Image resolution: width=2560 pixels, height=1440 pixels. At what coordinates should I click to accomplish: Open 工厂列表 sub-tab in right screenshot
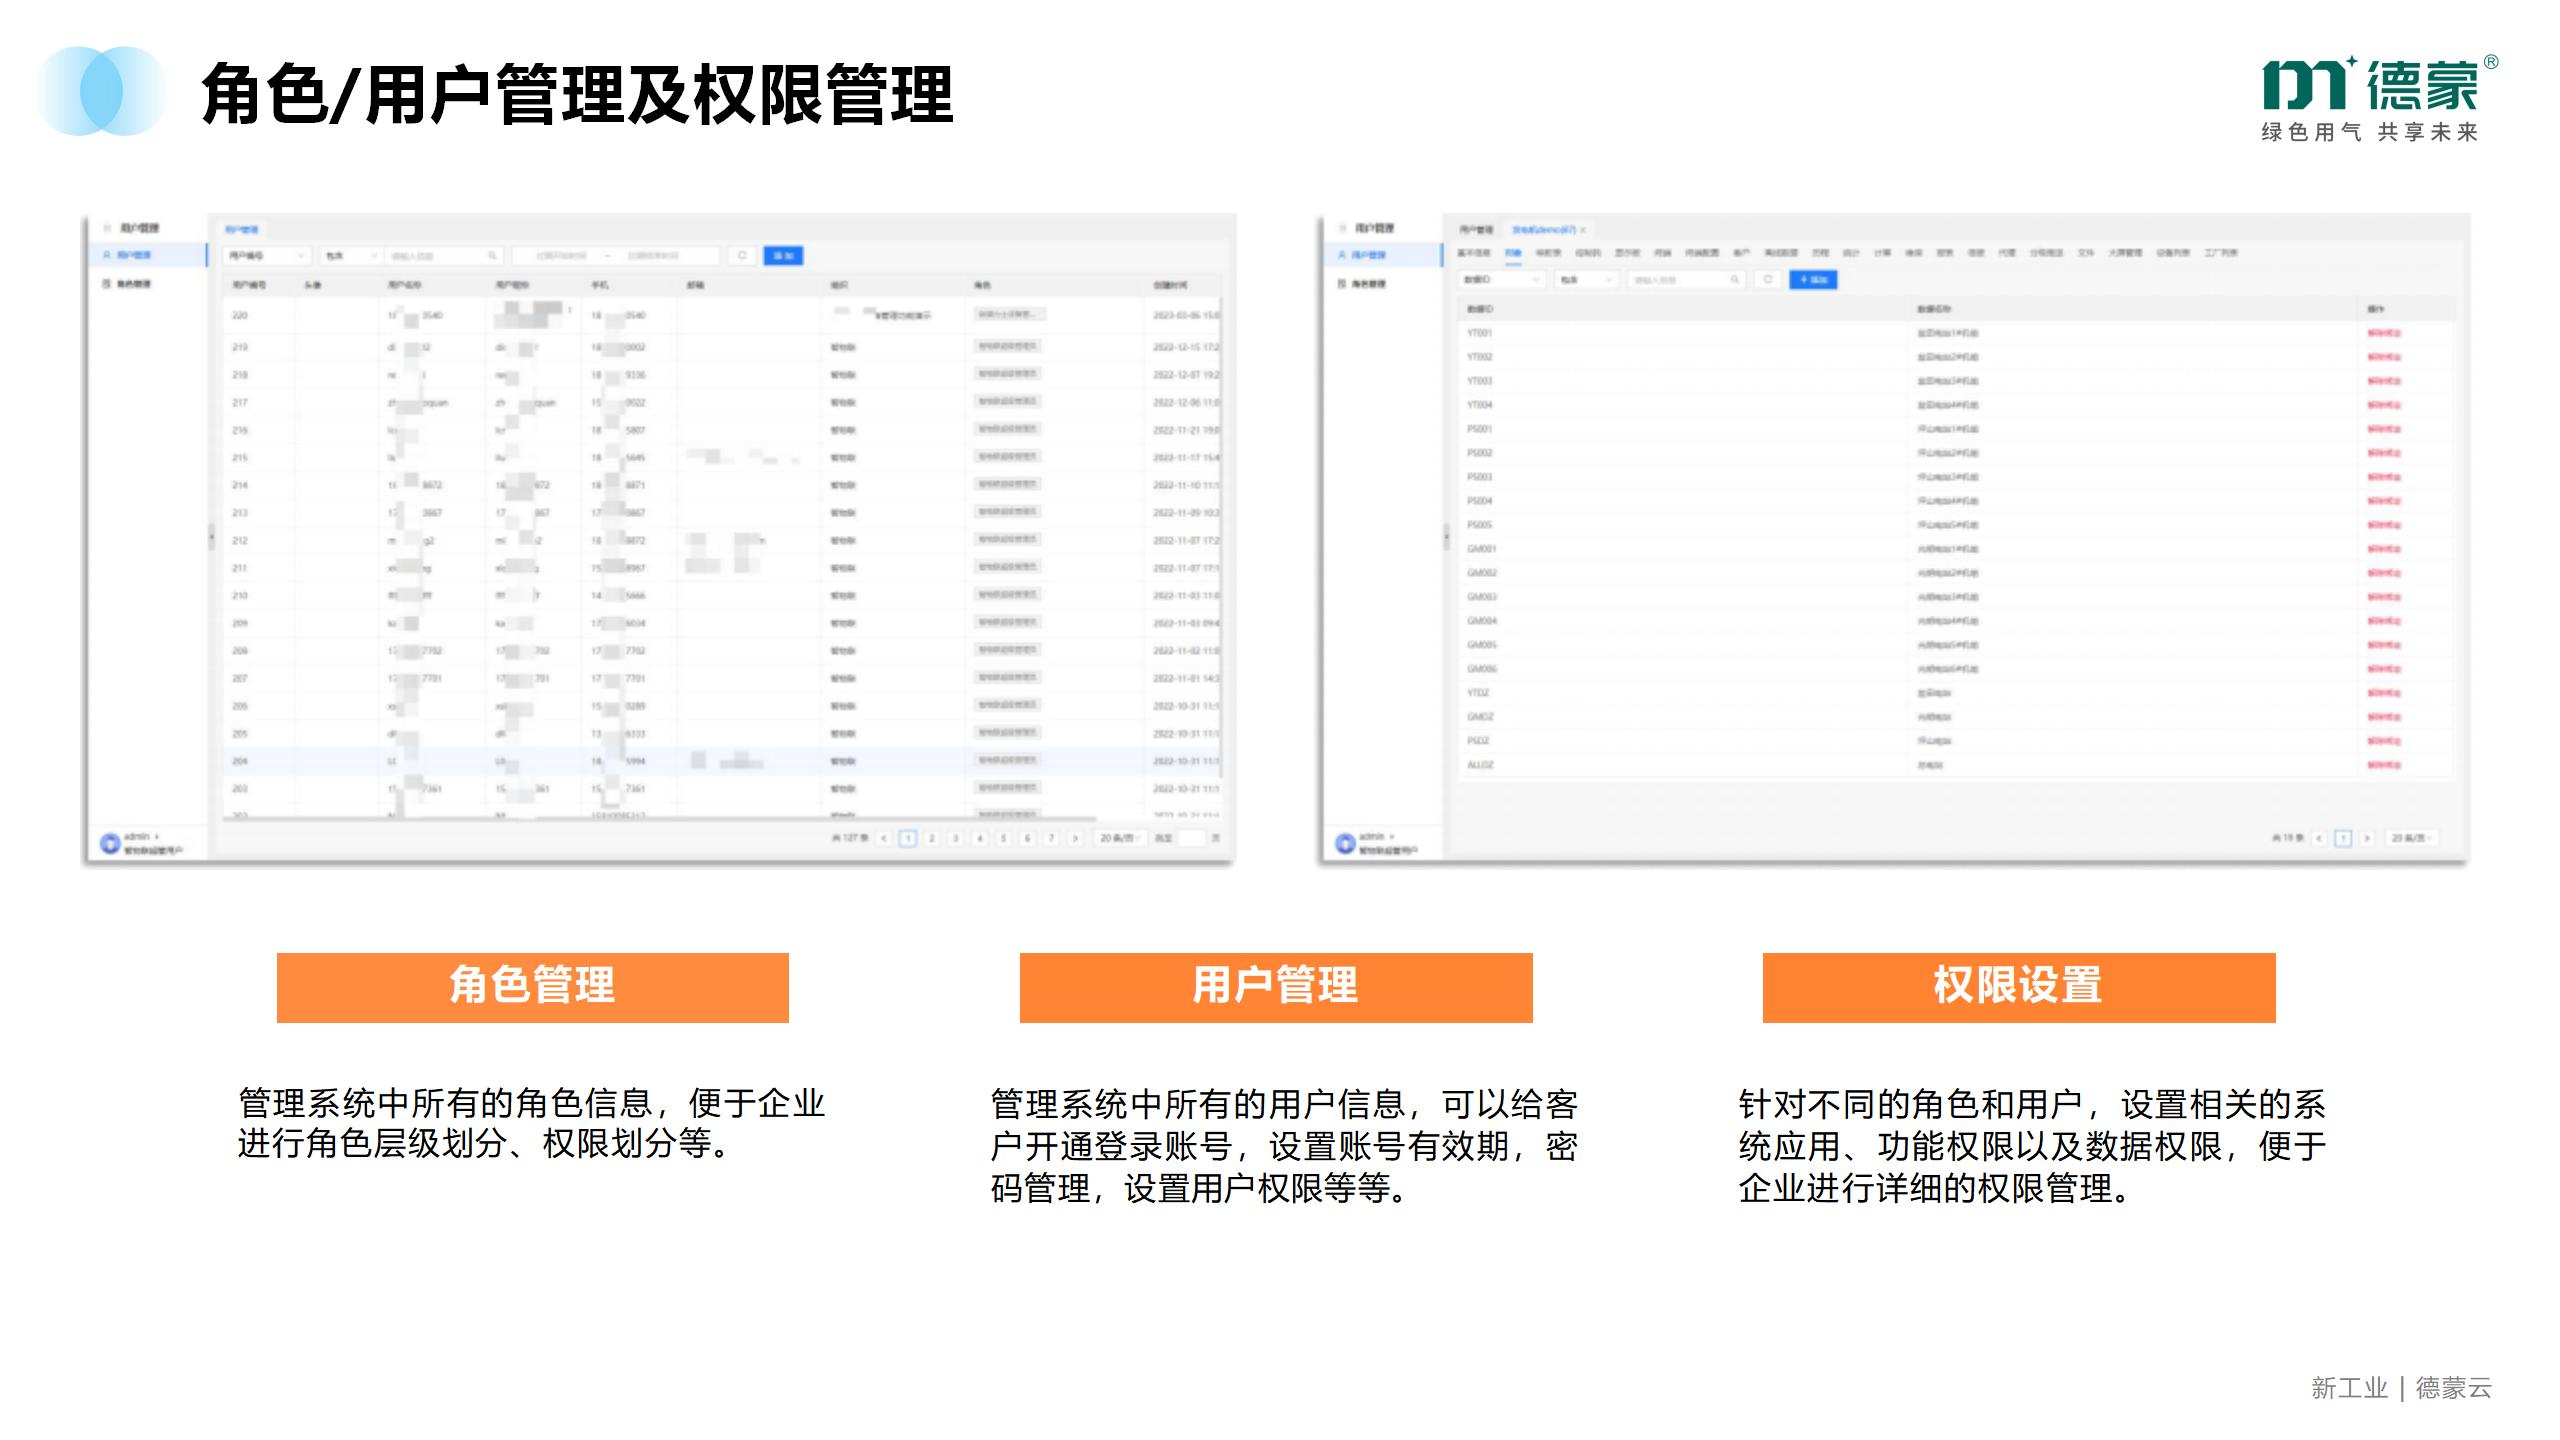click(x=2221, y=253)
